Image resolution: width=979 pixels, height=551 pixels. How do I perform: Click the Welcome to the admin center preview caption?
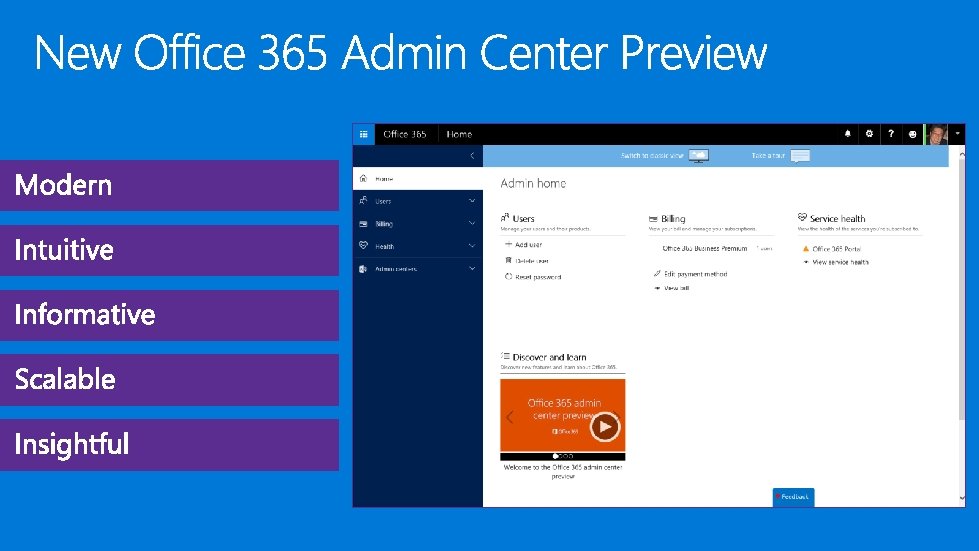coord(563,471)
